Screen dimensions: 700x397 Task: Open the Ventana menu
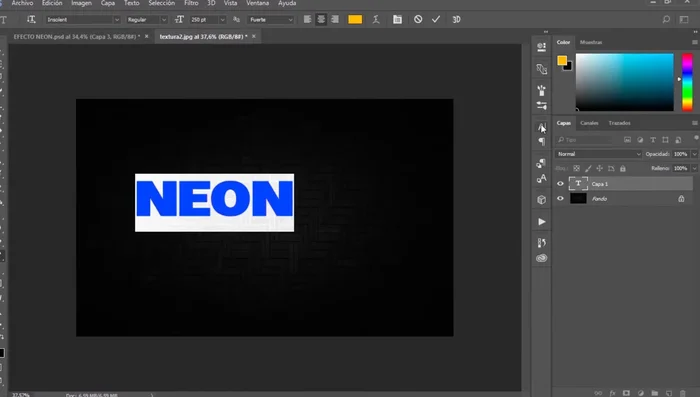pos(258,3)
